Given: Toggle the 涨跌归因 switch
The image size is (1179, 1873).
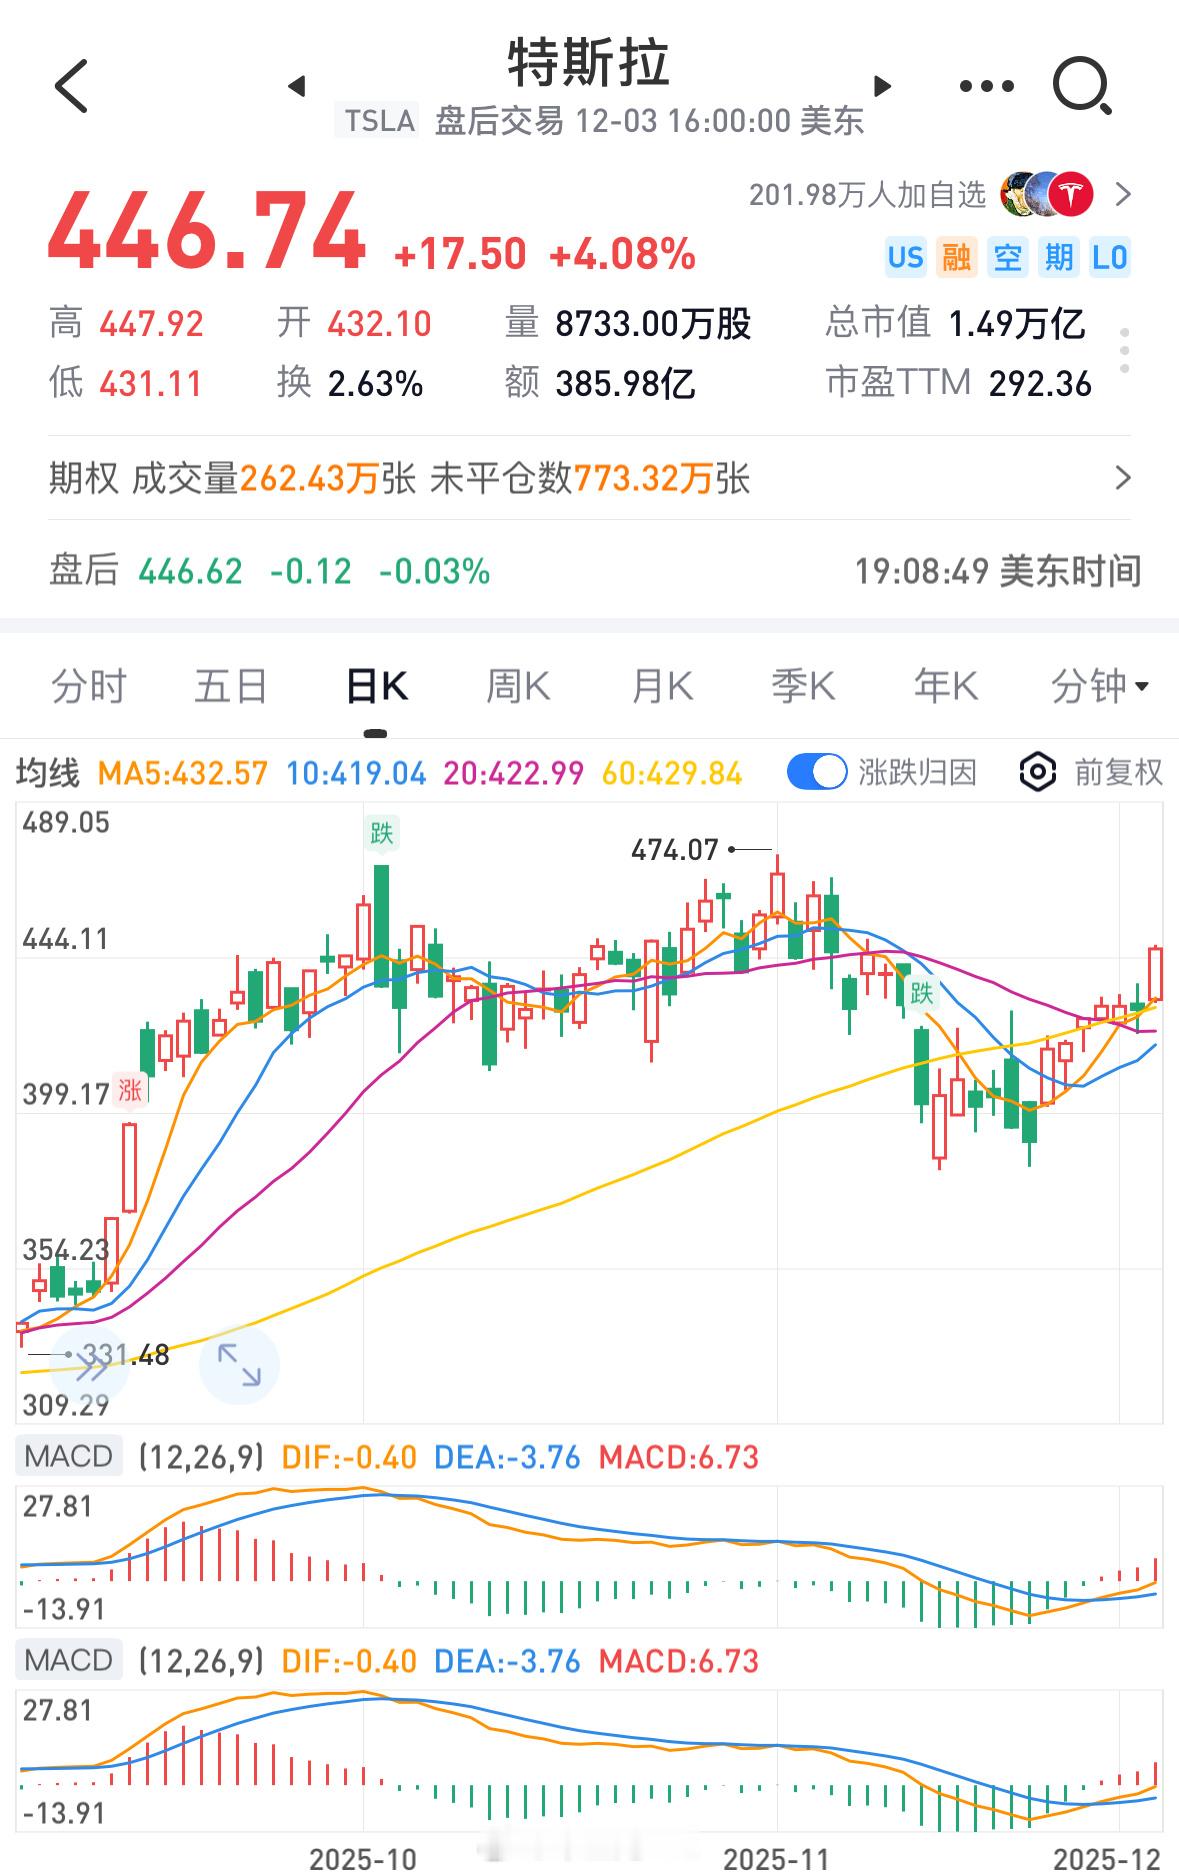Looking at the screenshot, I should coord(817,772).
